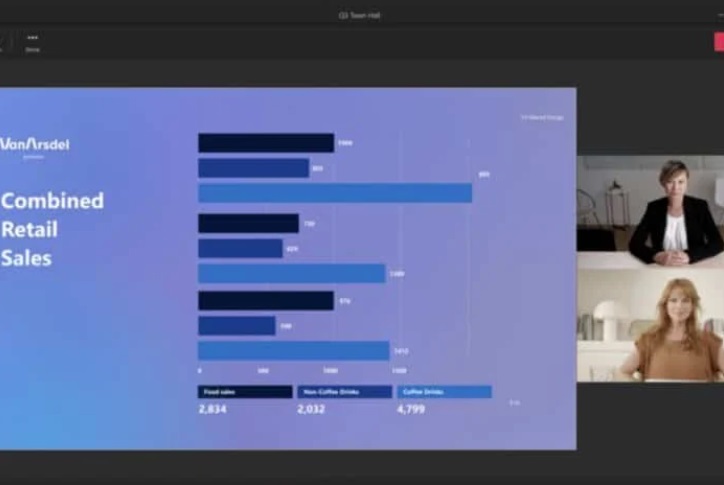Click the Coffee Drinks legend label
The image size is (724, 485).
coord(444,392)
